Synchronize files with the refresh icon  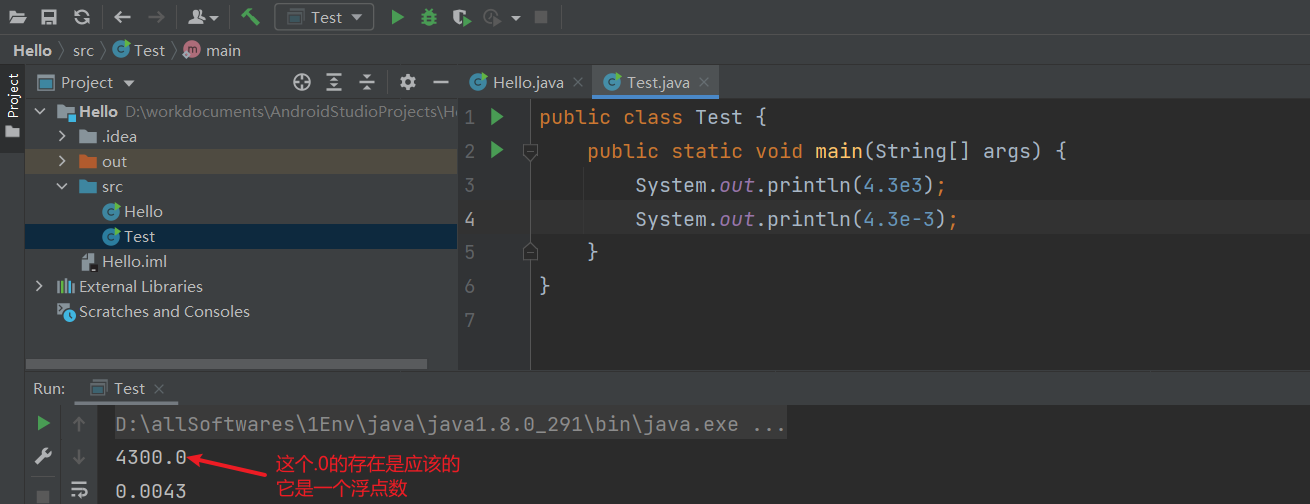click(x=82, y=17)
